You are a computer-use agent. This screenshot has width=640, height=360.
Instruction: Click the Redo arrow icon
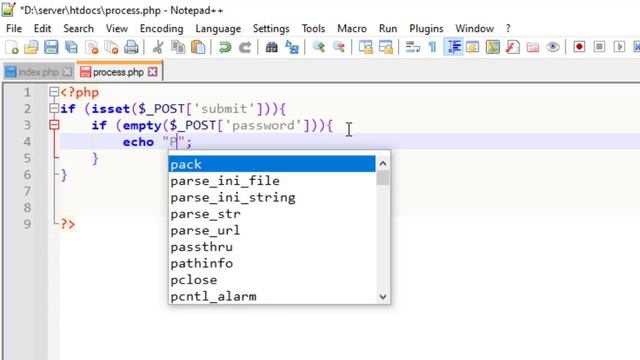245,47
